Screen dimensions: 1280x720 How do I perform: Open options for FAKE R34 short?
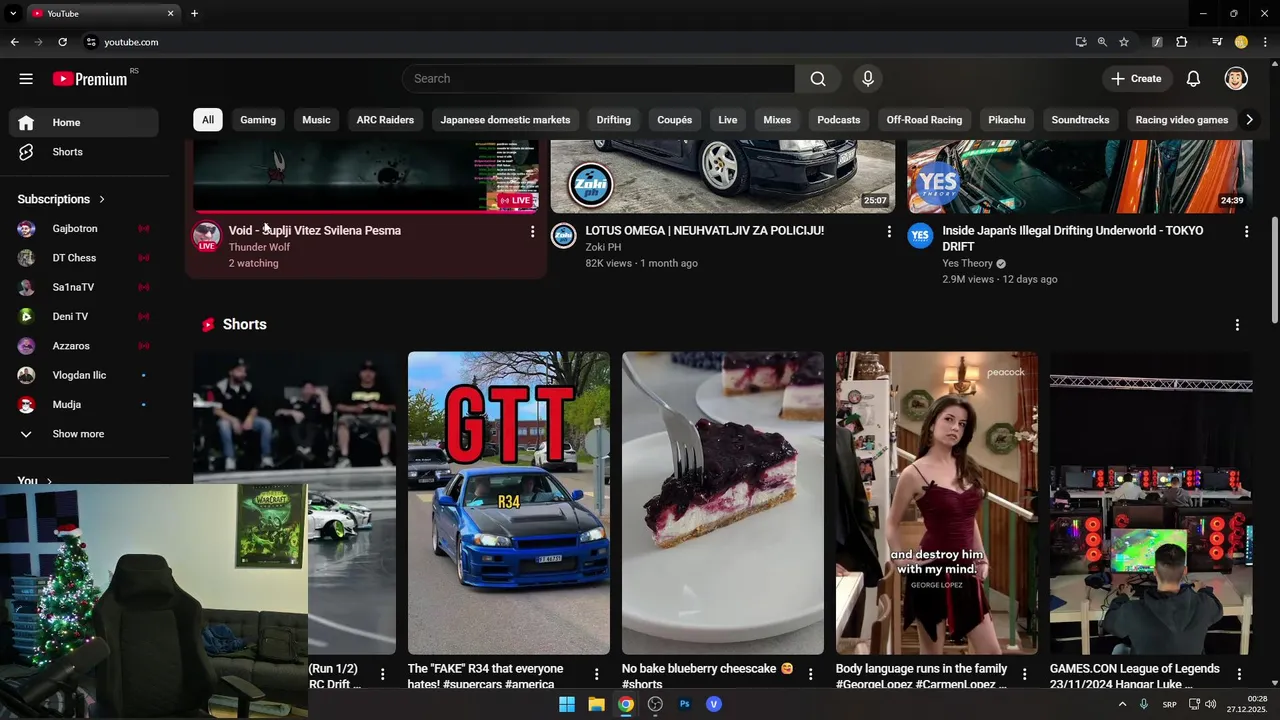click(597, 675)
